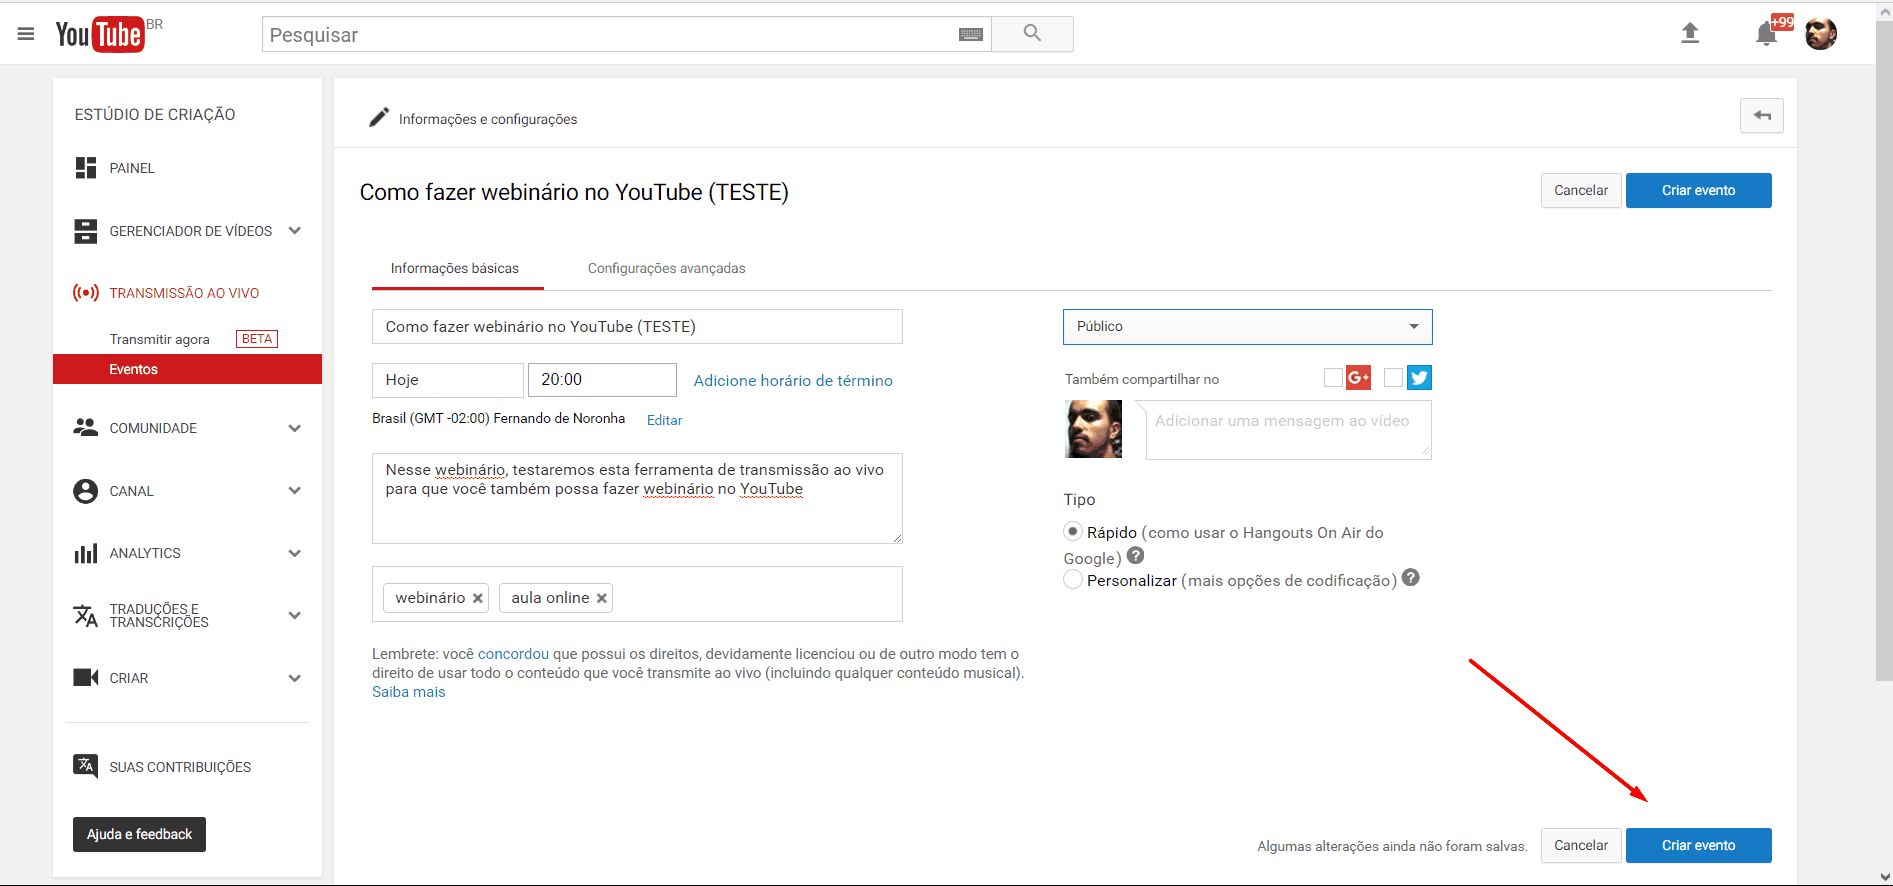This screenshot has height=886, width=1893.
Task: Expand the Analytics section
Action: click(x=295, y=553)
